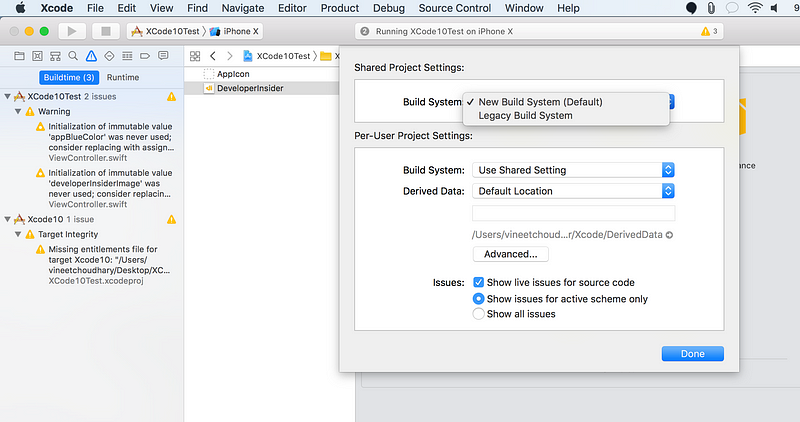Image resolution: width=800 pixels, height=422 pixels.
Task: Click the Apple menu logo
Action: (20, 8)
